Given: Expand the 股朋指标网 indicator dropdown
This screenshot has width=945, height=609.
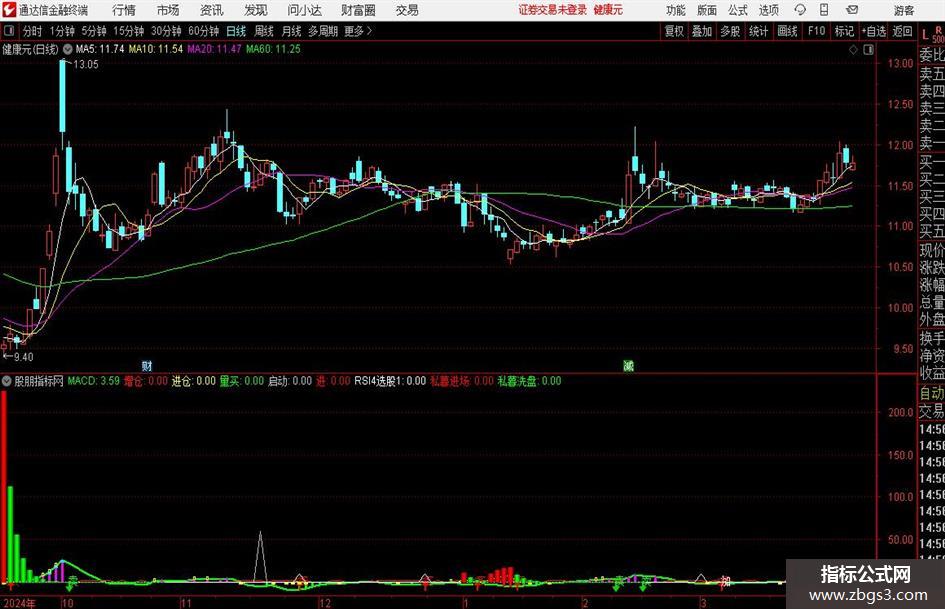Looking at the screenshot, I should click(7, 381).
